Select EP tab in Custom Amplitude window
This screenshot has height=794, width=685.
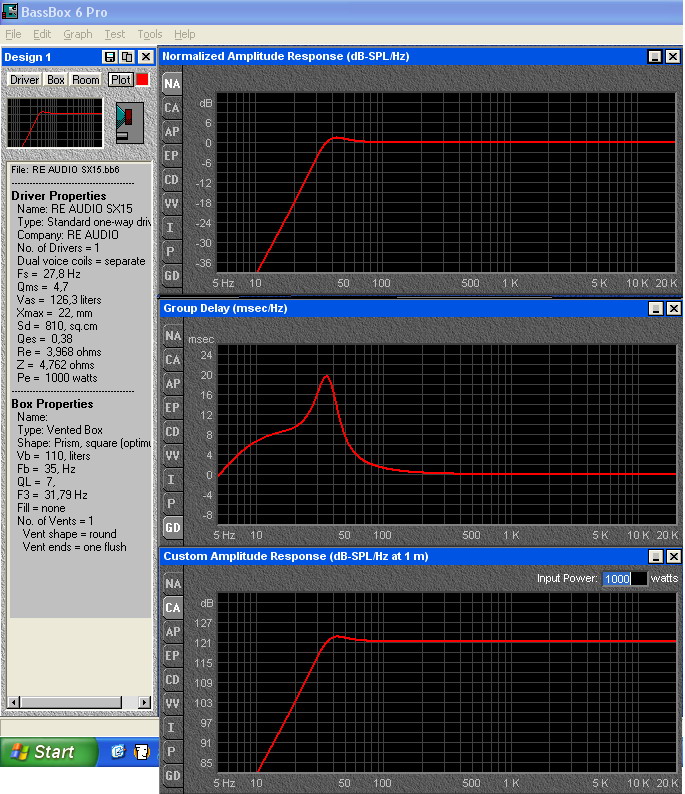point(173,655)
